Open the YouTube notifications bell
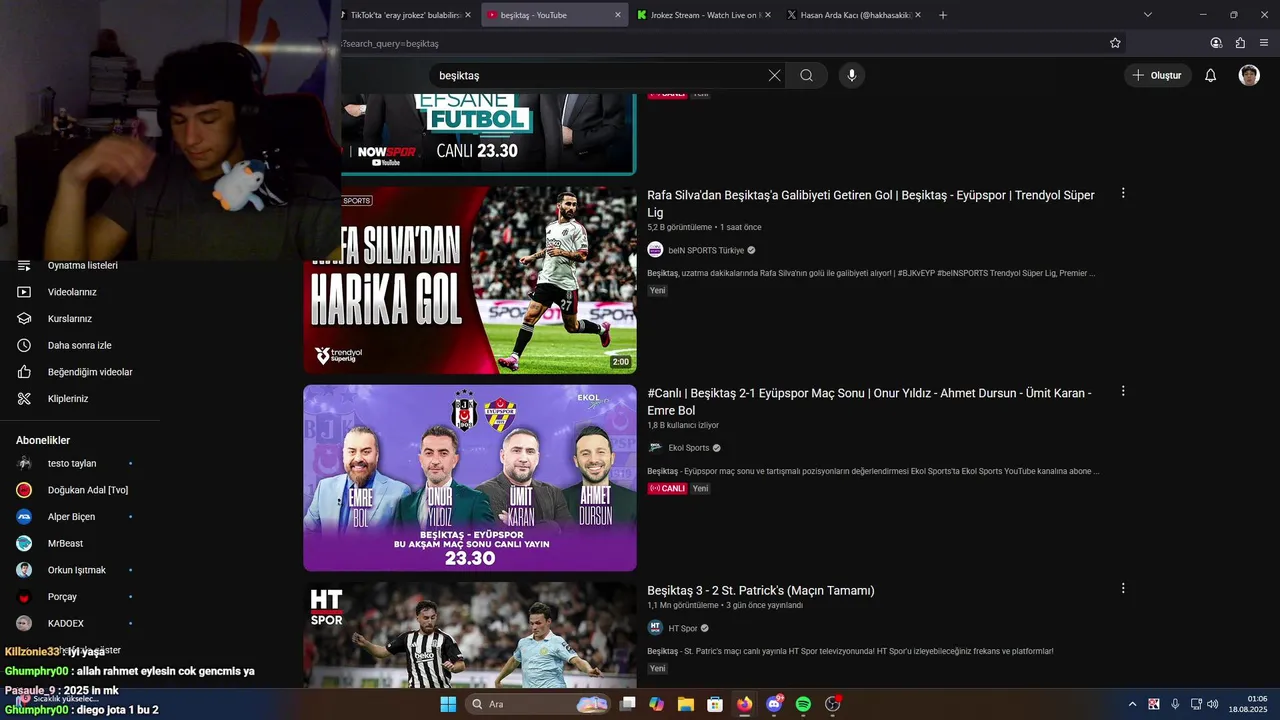This screenshot has width=1280, height=720. 1210,75
